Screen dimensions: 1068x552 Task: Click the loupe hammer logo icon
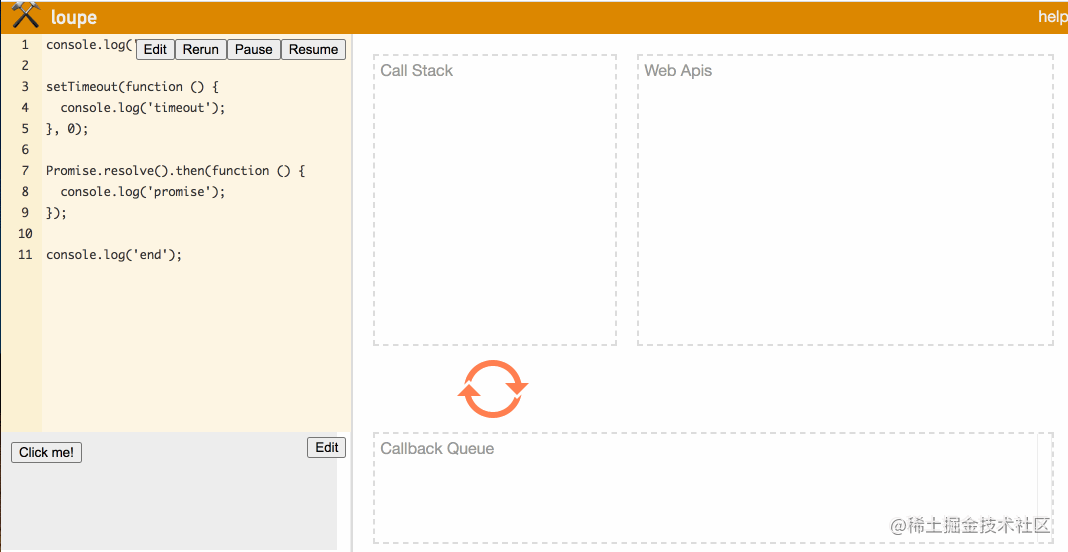tap(26, 16)
